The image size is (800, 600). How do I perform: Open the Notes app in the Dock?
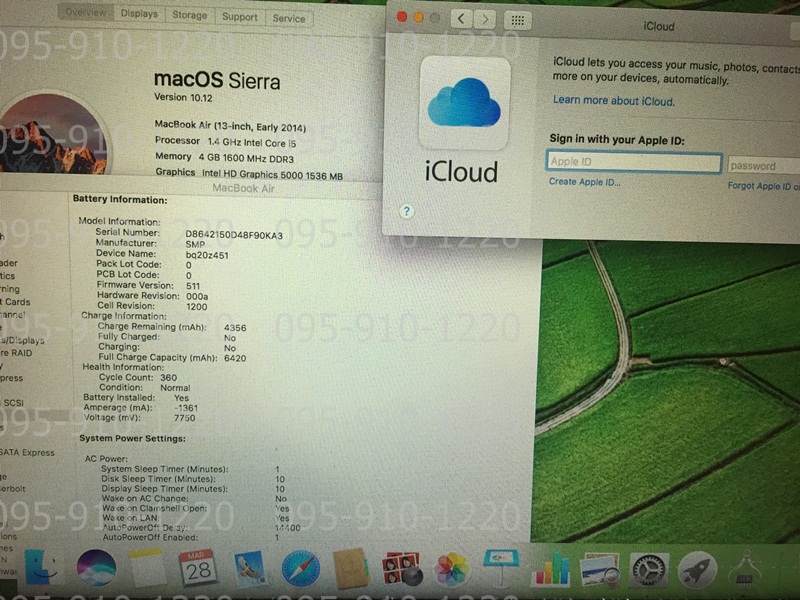(x=147, y=568)
